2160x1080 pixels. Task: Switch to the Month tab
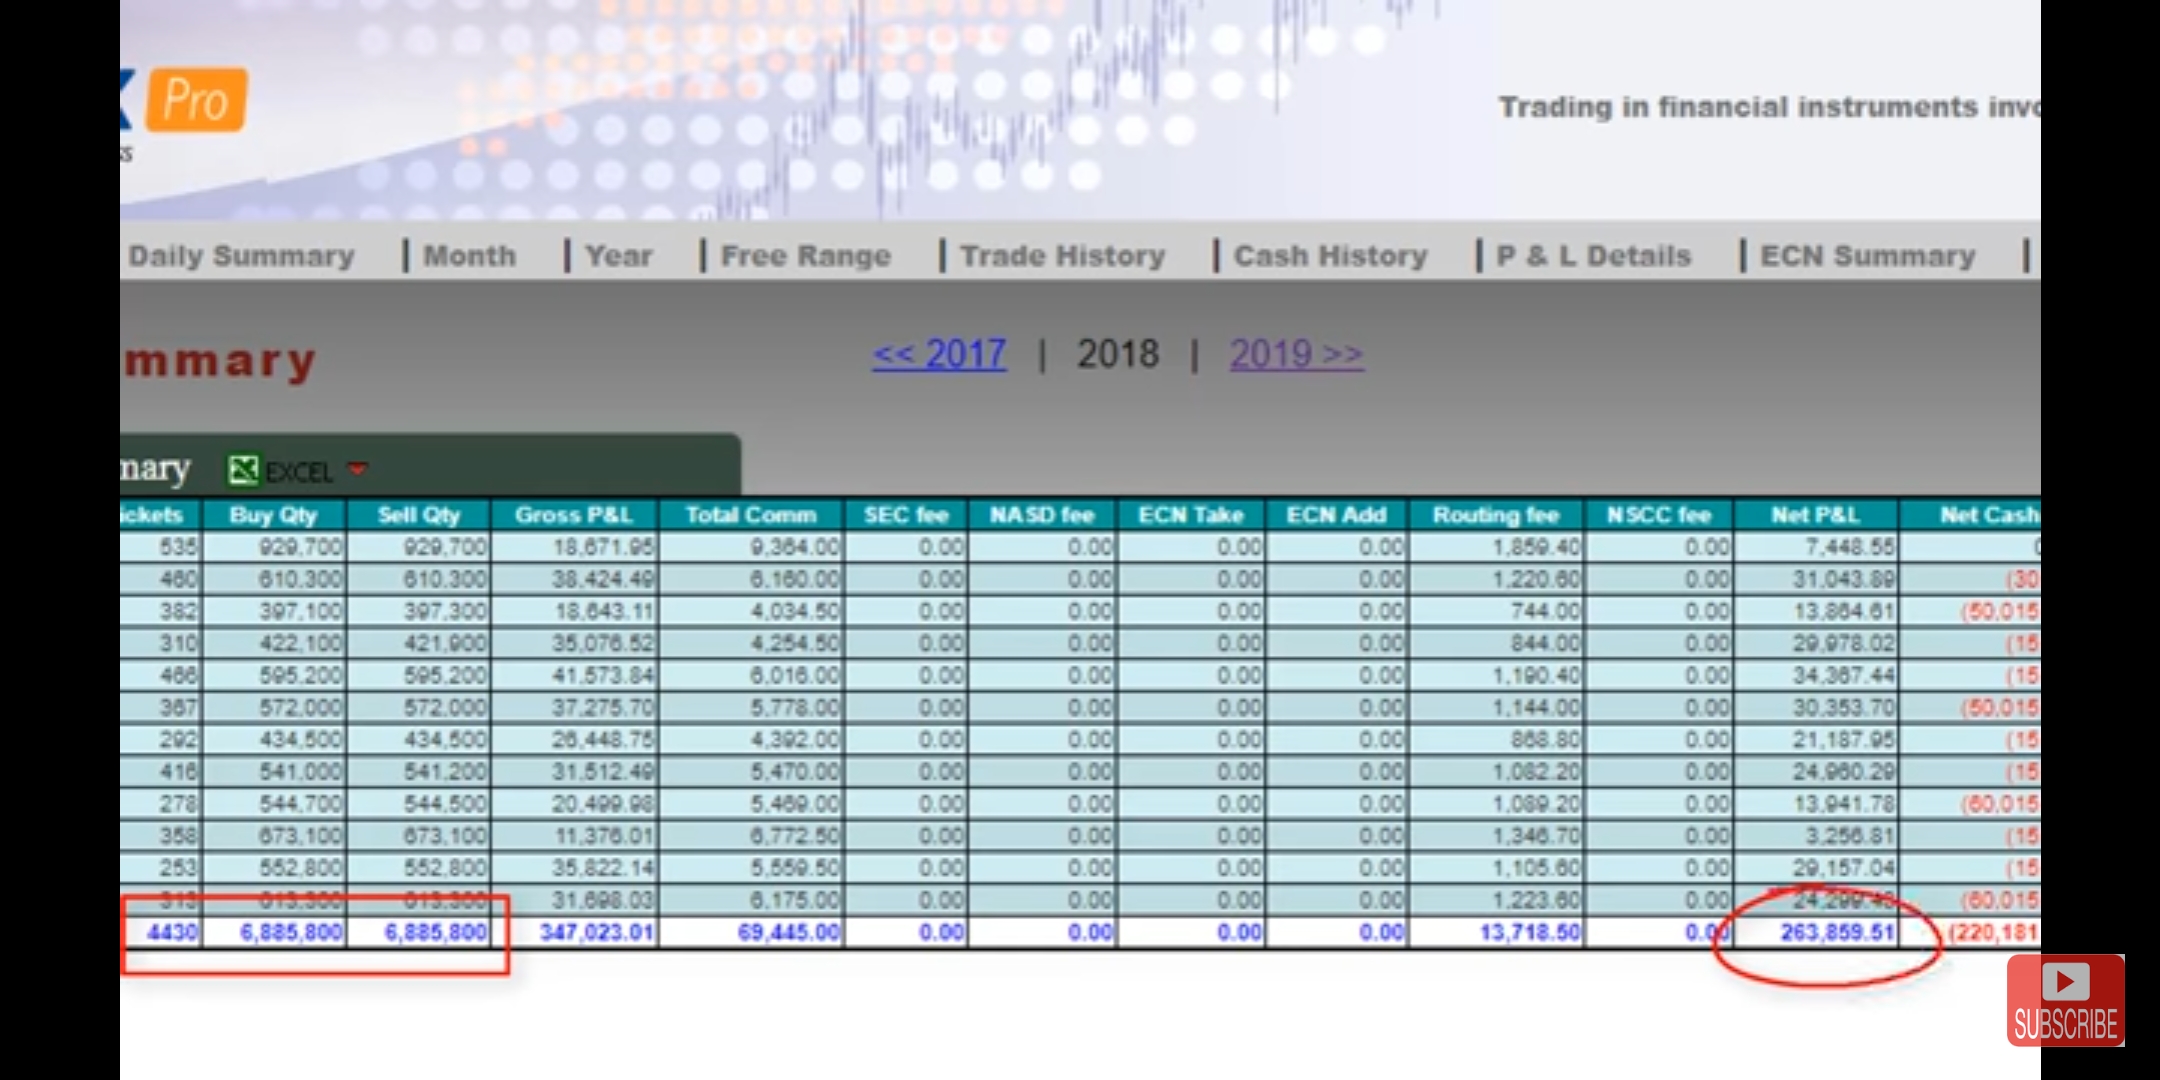[469, 256]
